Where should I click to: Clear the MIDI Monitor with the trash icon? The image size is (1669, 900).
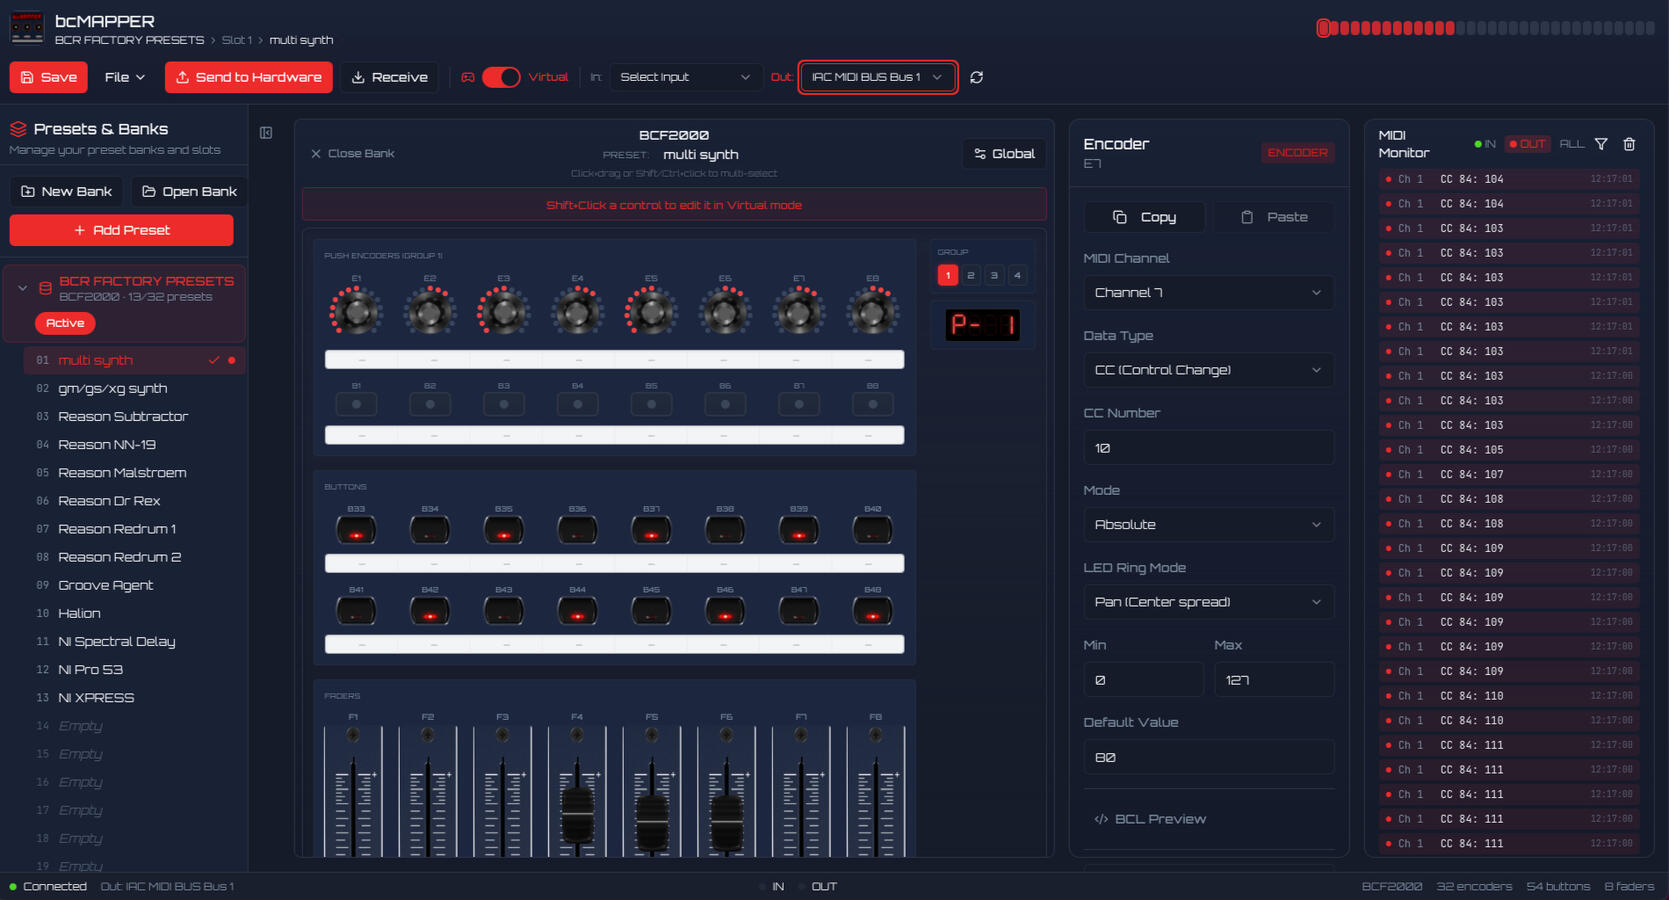pos(1629,144)
